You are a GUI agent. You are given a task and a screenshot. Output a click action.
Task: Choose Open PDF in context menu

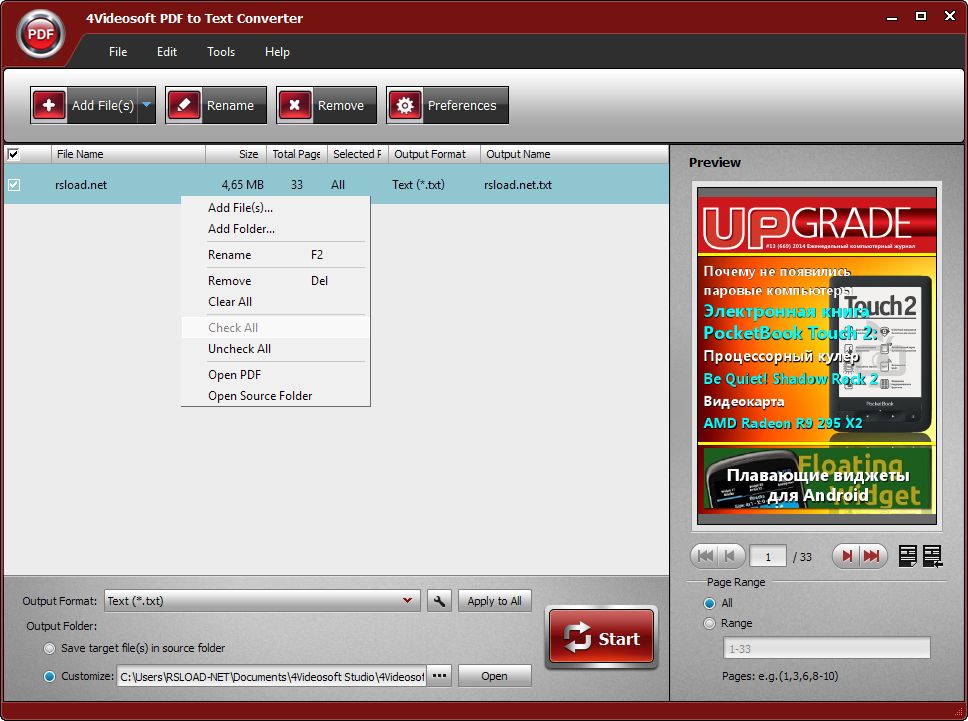point(275,375)
